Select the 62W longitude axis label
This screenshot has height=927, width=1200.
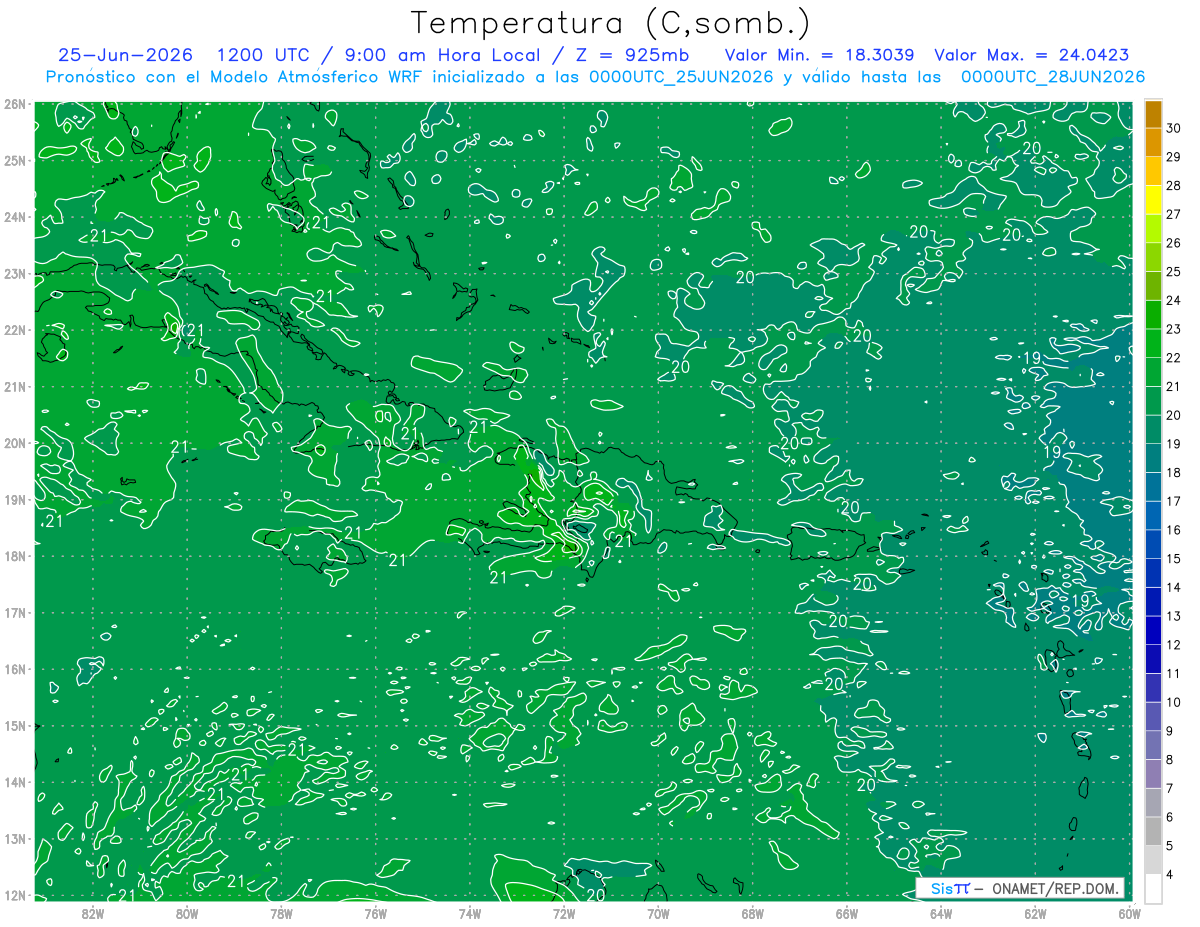[x=1035, y=913]
